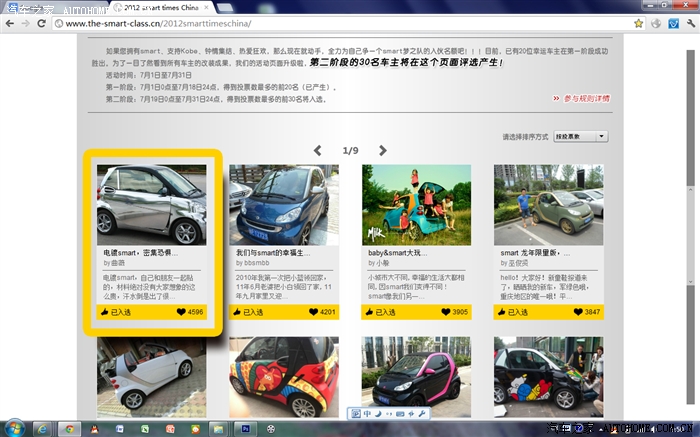Go to the previous page of entries

tap(318, 151)
